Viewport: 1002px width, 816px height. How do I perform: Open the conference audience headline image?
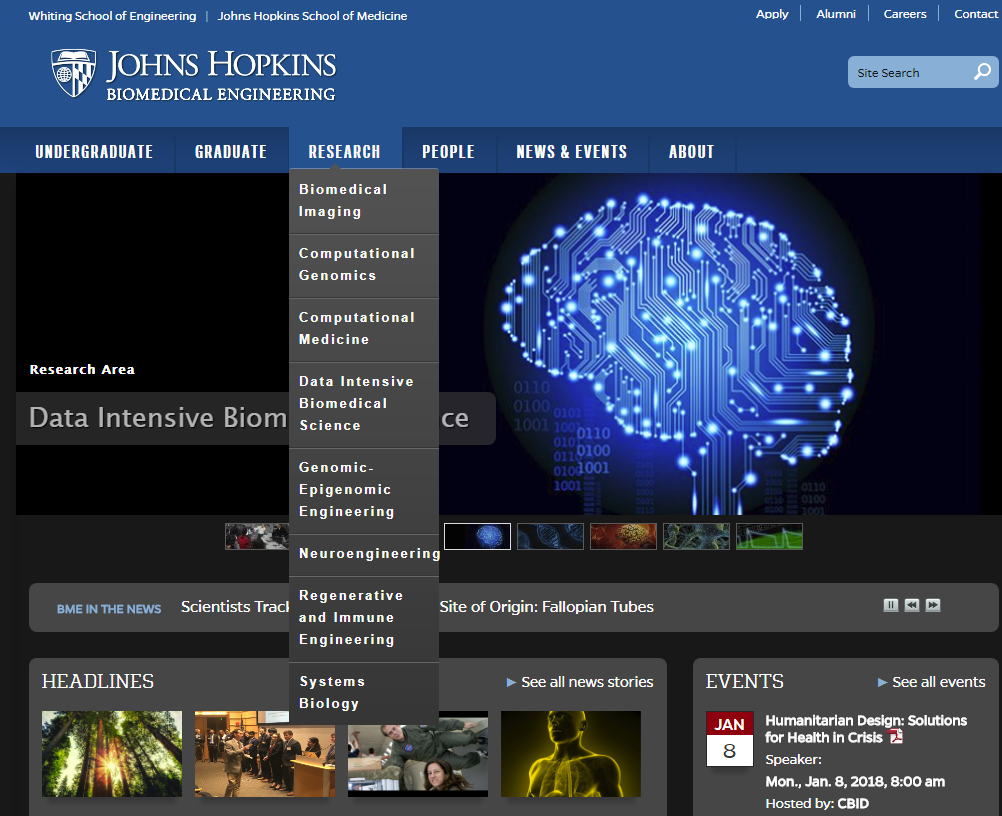[265, 754]
